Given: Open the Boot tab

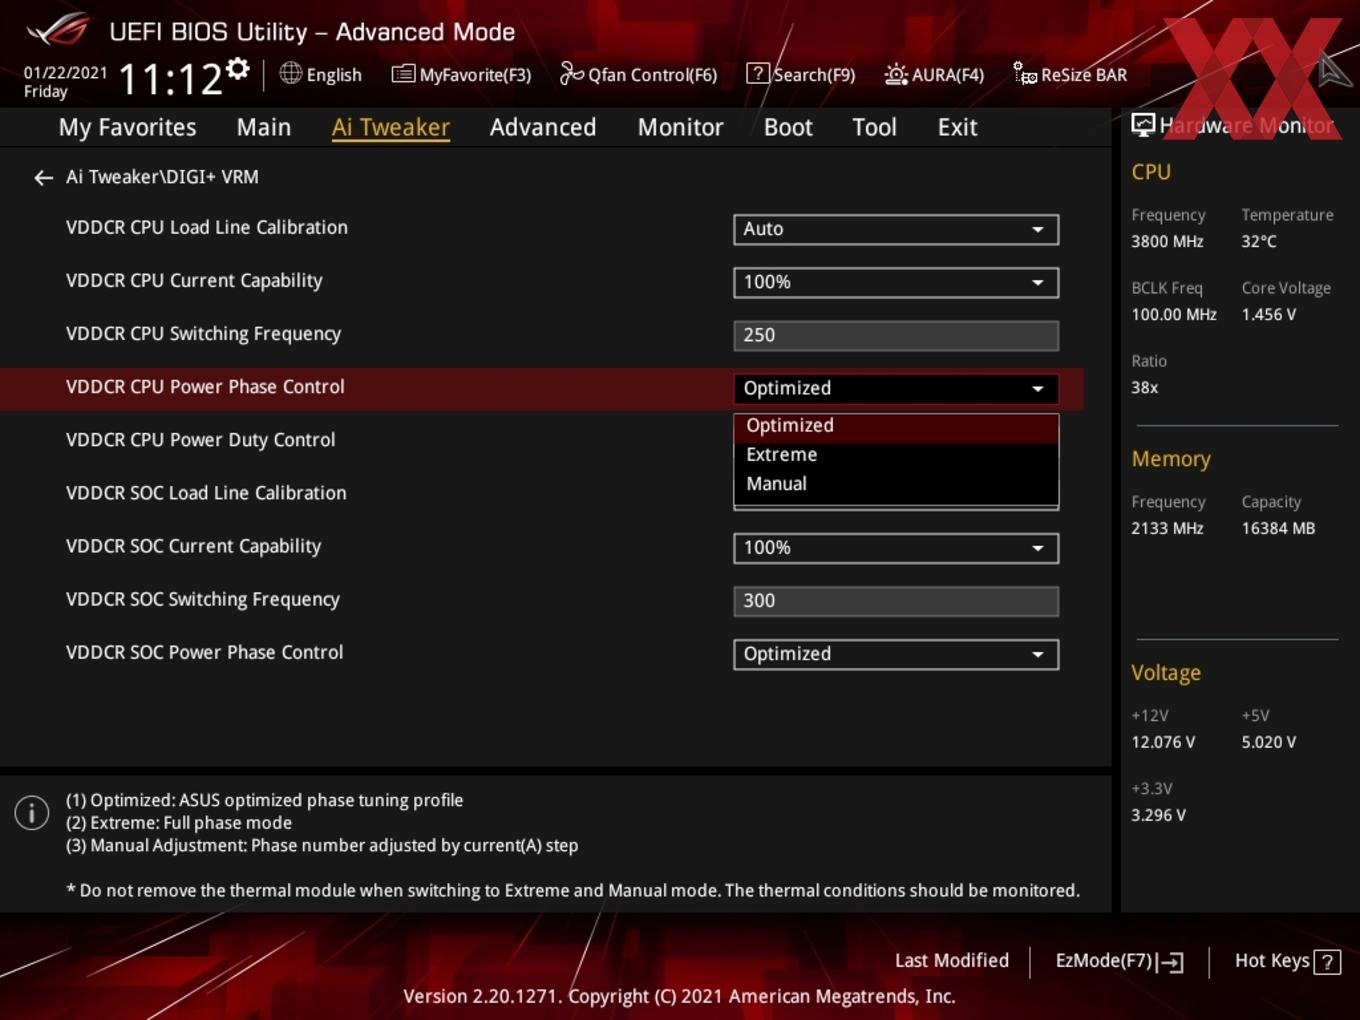Looking at the screenshot, I should coord(788,127).
